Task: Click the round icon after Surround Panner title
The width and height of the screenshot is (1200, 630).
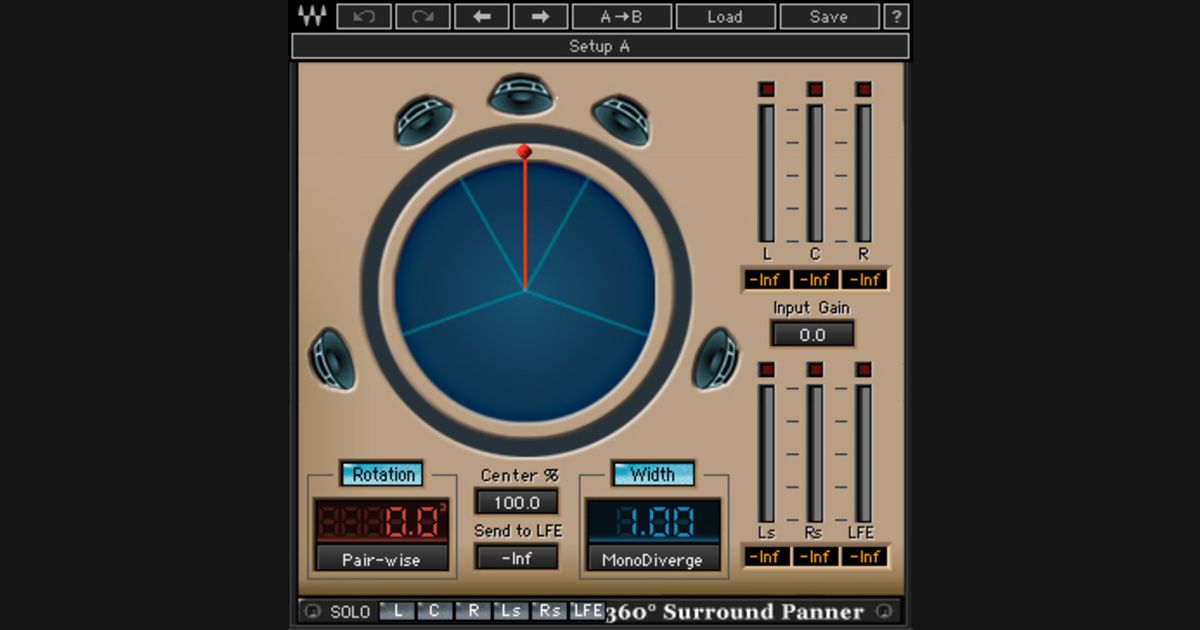Action: click(884, 611)
